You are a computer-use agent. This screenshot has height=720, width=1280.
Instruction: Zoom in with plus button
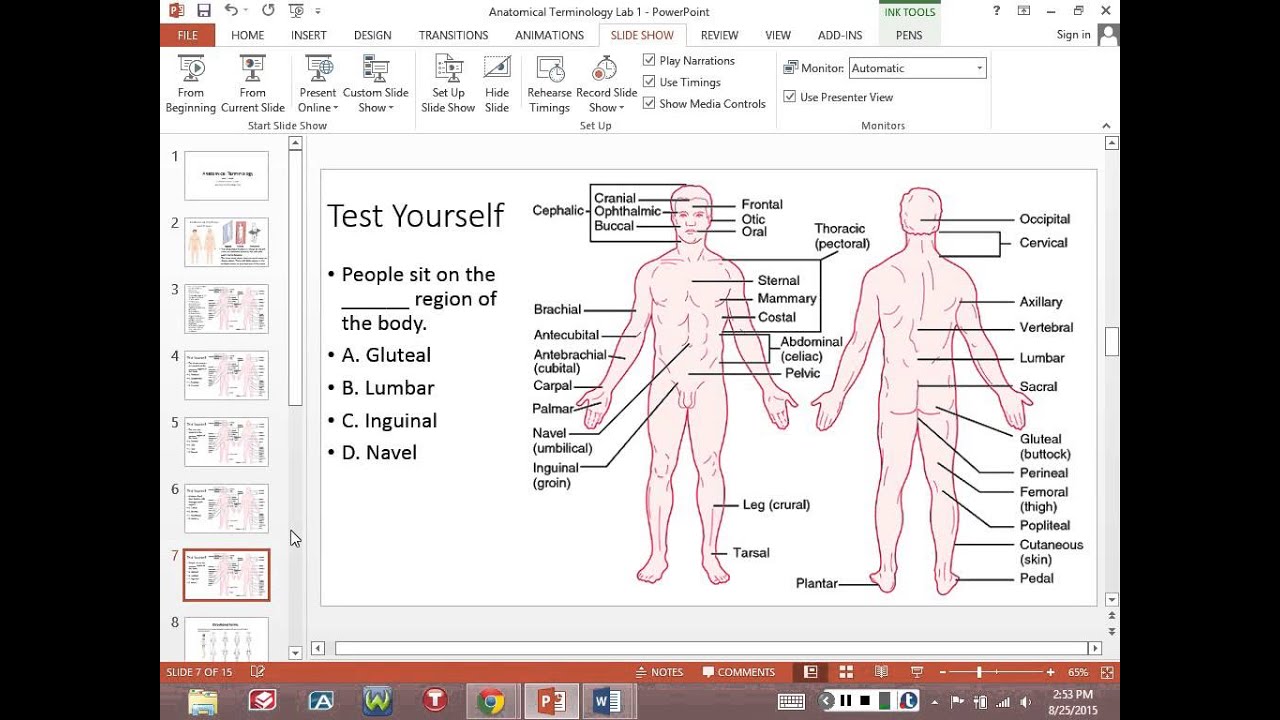(1050, 672)
